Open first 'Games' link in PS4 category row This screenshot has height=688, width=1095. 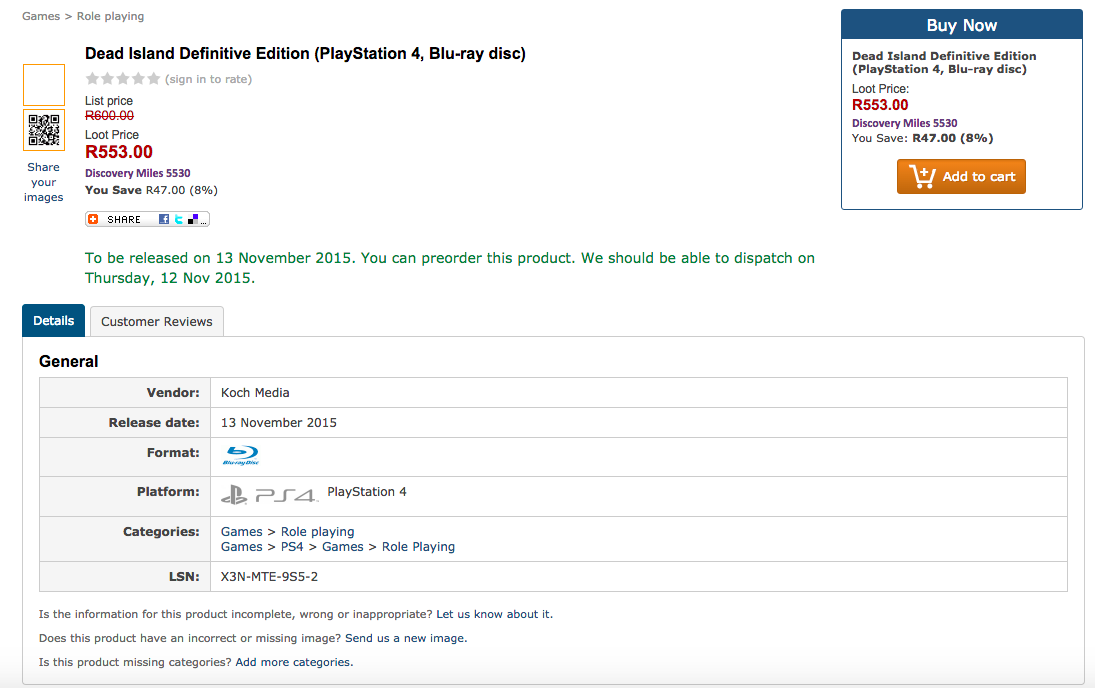[x=242, y=546]
